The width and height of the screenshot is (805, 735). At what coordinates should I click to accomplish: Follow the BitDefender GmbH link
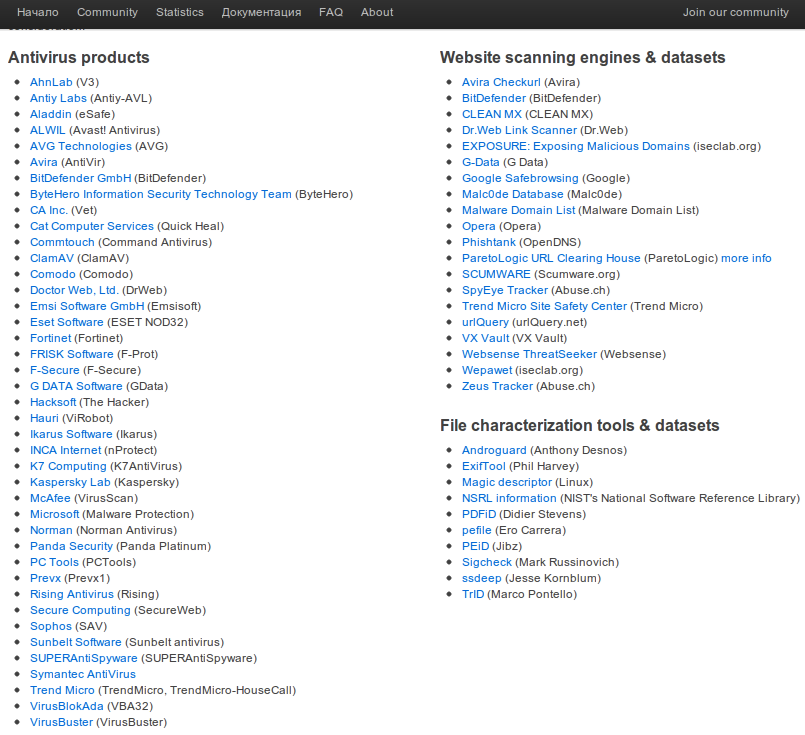tap(80, 178)
